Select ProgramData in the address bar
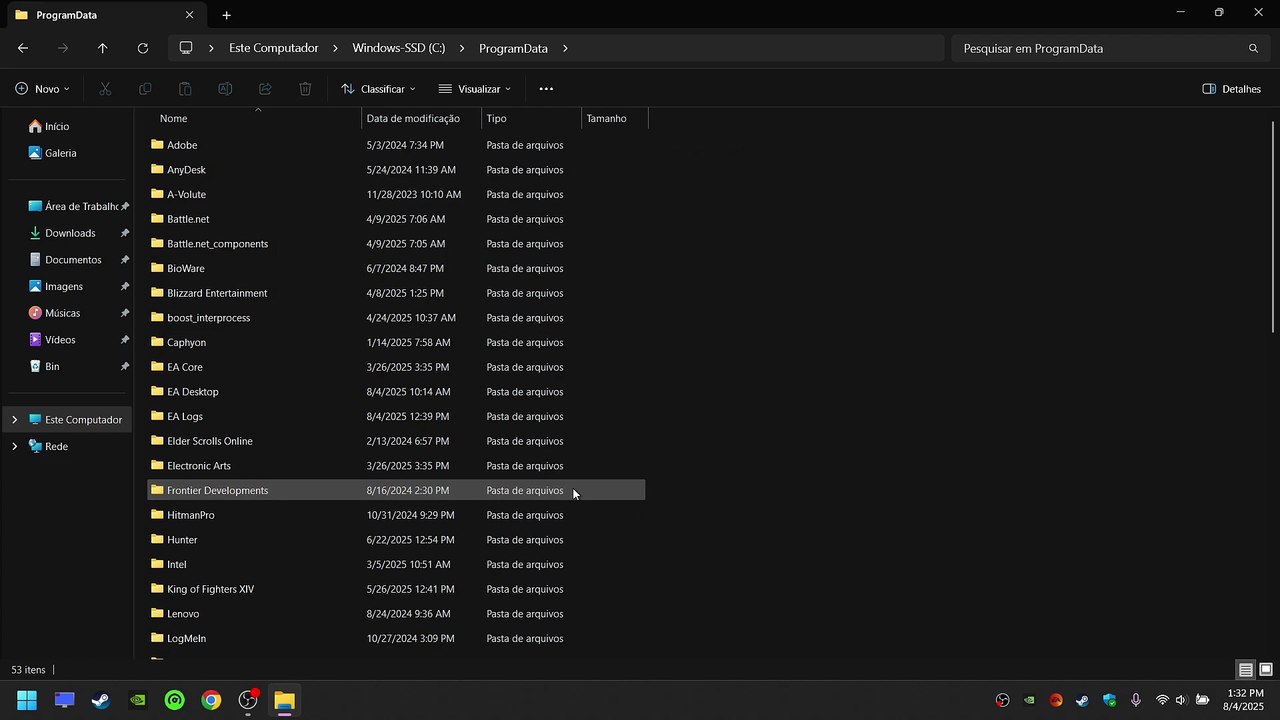 (513, 48)
